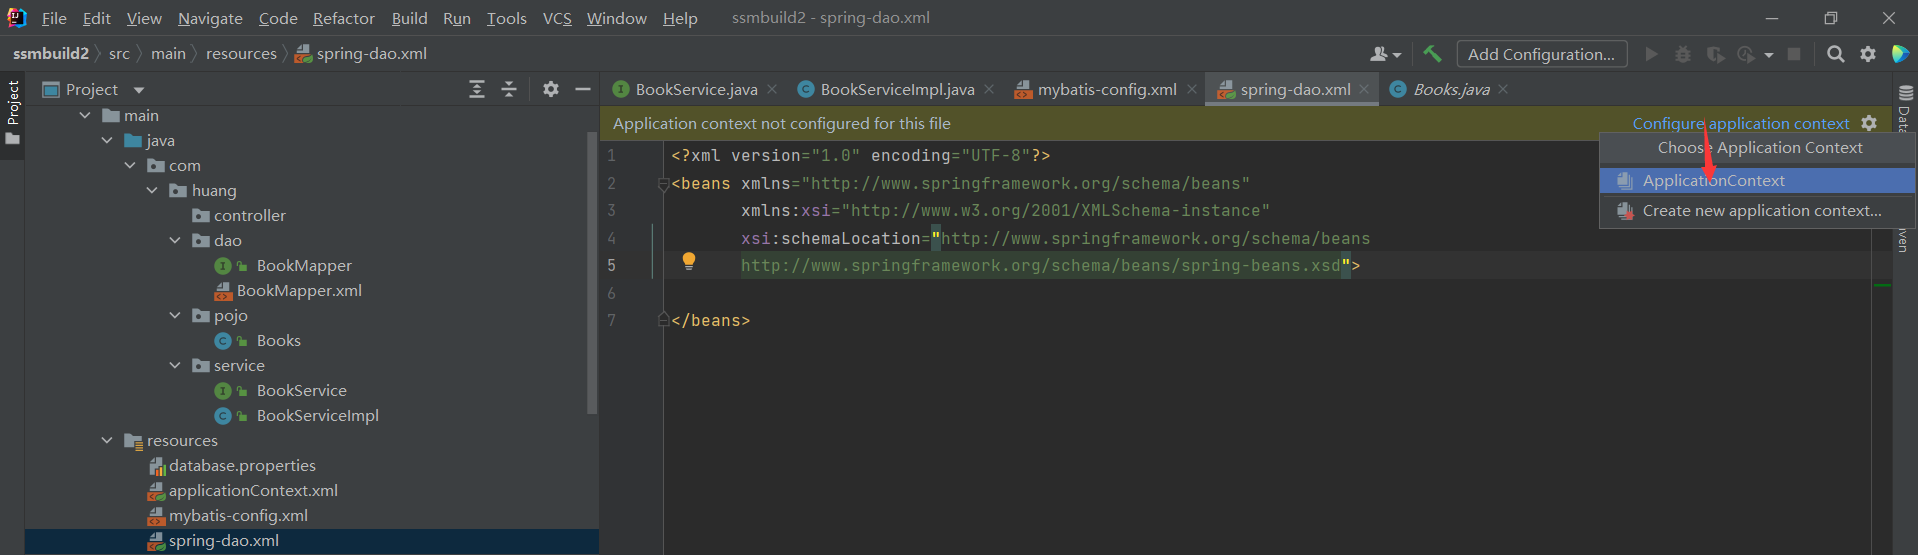This screenshot has width=1918, height=555.
Task: Open the Project view dropdown arrow
Action: pyautogui.click(x=139, y=90)
